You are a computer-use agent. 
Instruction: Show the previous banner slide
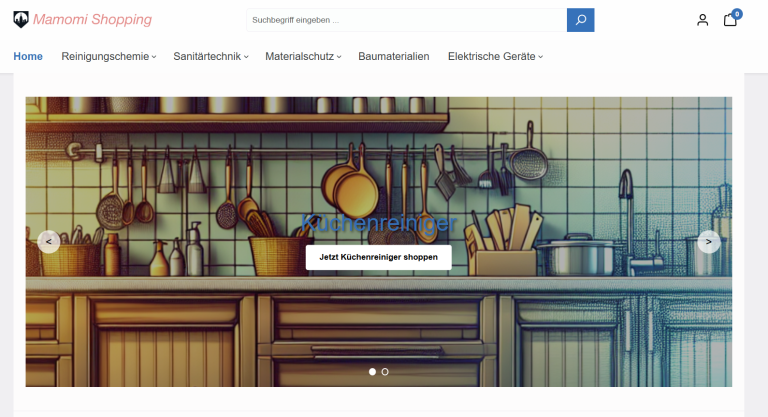[49, 241]
